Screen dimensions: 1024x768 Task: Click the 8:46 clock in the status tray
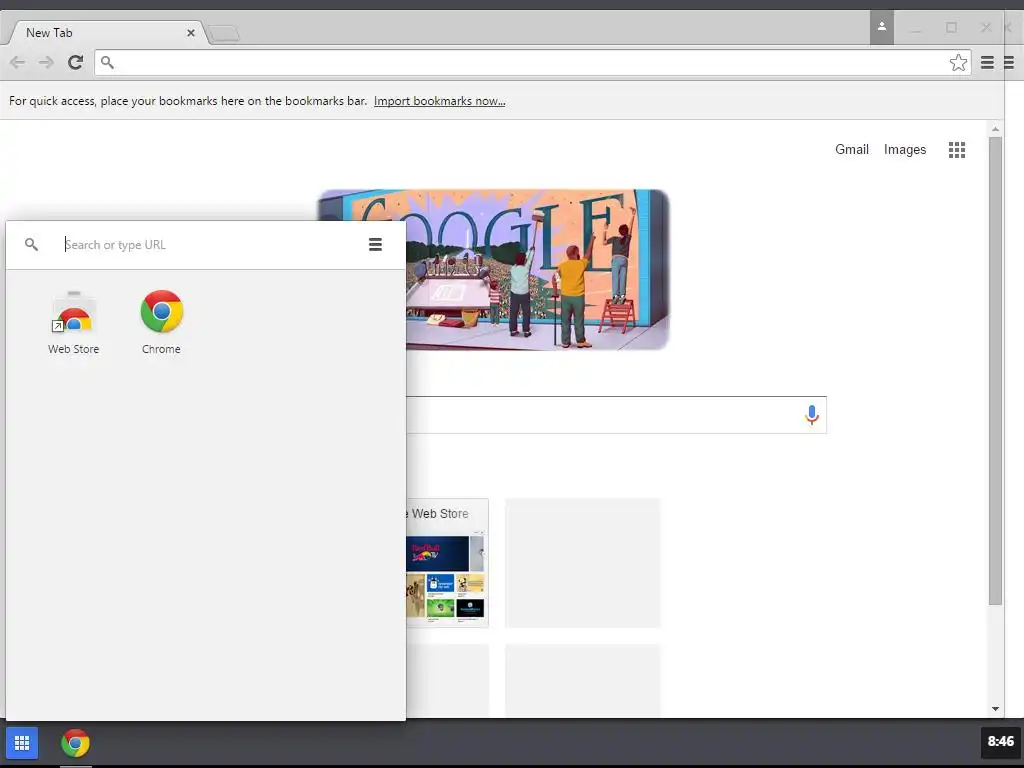[x=1000, y=742]
